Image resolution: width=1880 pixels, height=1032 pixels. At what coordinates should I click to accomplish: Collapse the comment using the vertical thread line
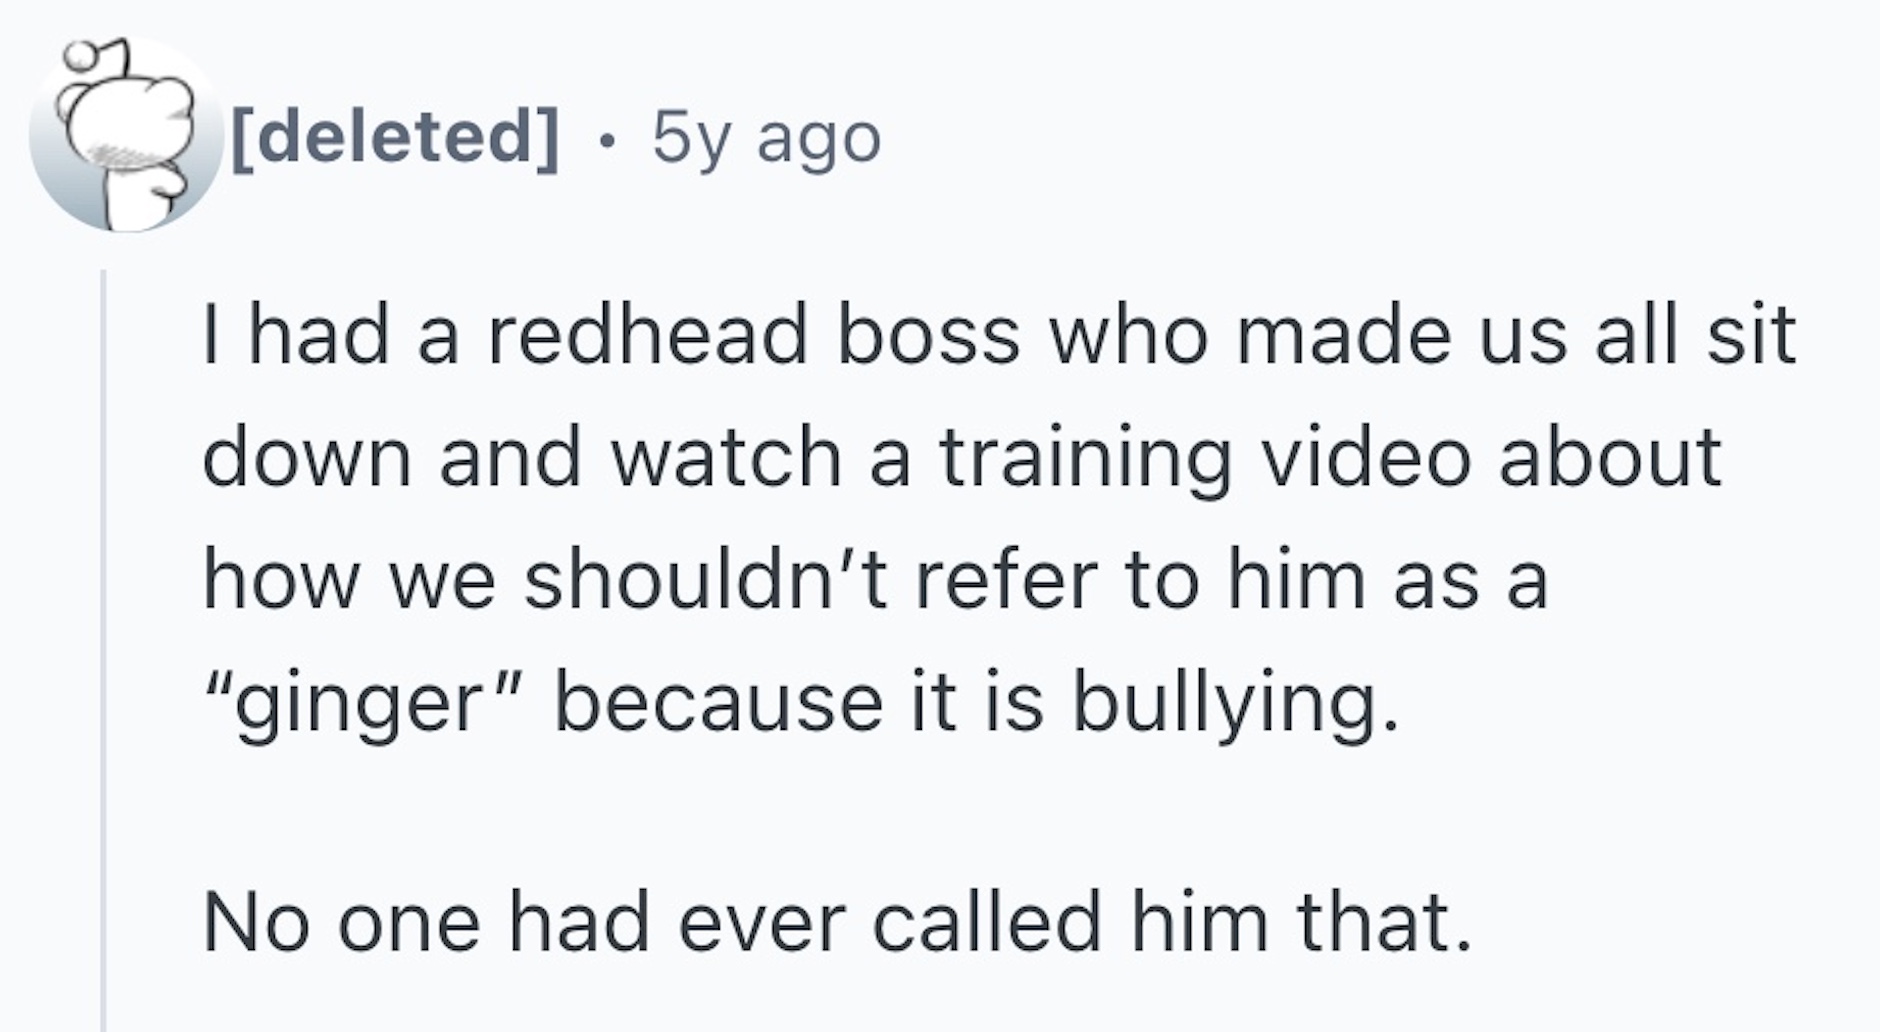[103, 650]
